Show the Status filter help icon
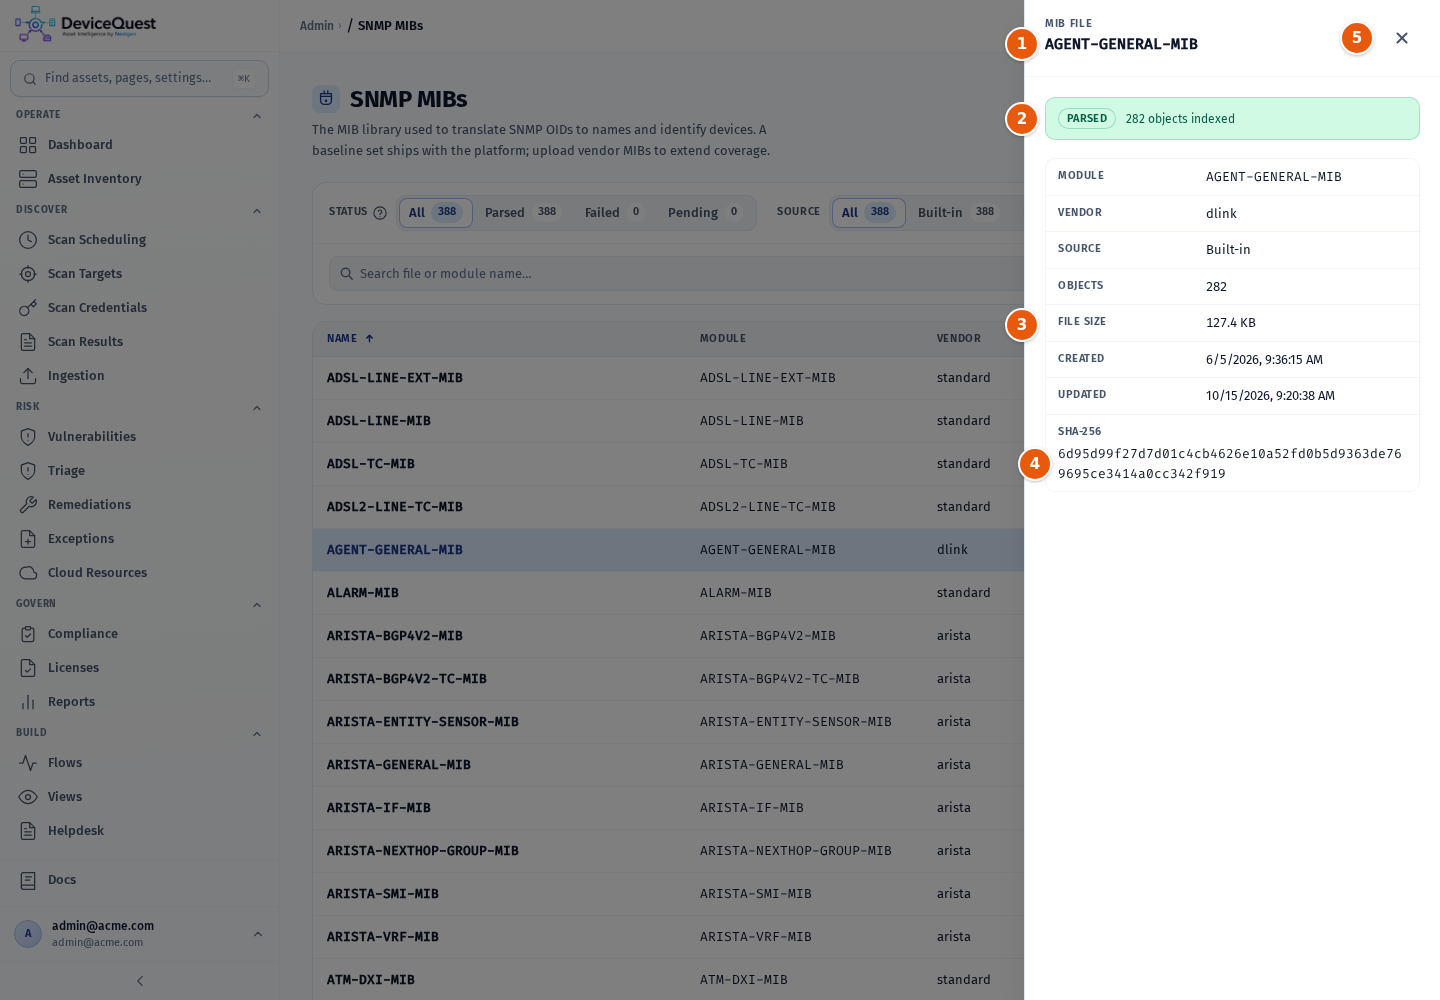Screen dimensions: 1440x1000 click(x=380, y=213)
